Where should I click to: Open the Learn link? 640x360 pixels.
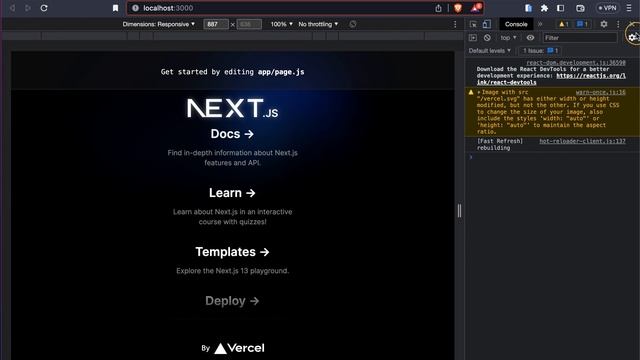(232, 193)
